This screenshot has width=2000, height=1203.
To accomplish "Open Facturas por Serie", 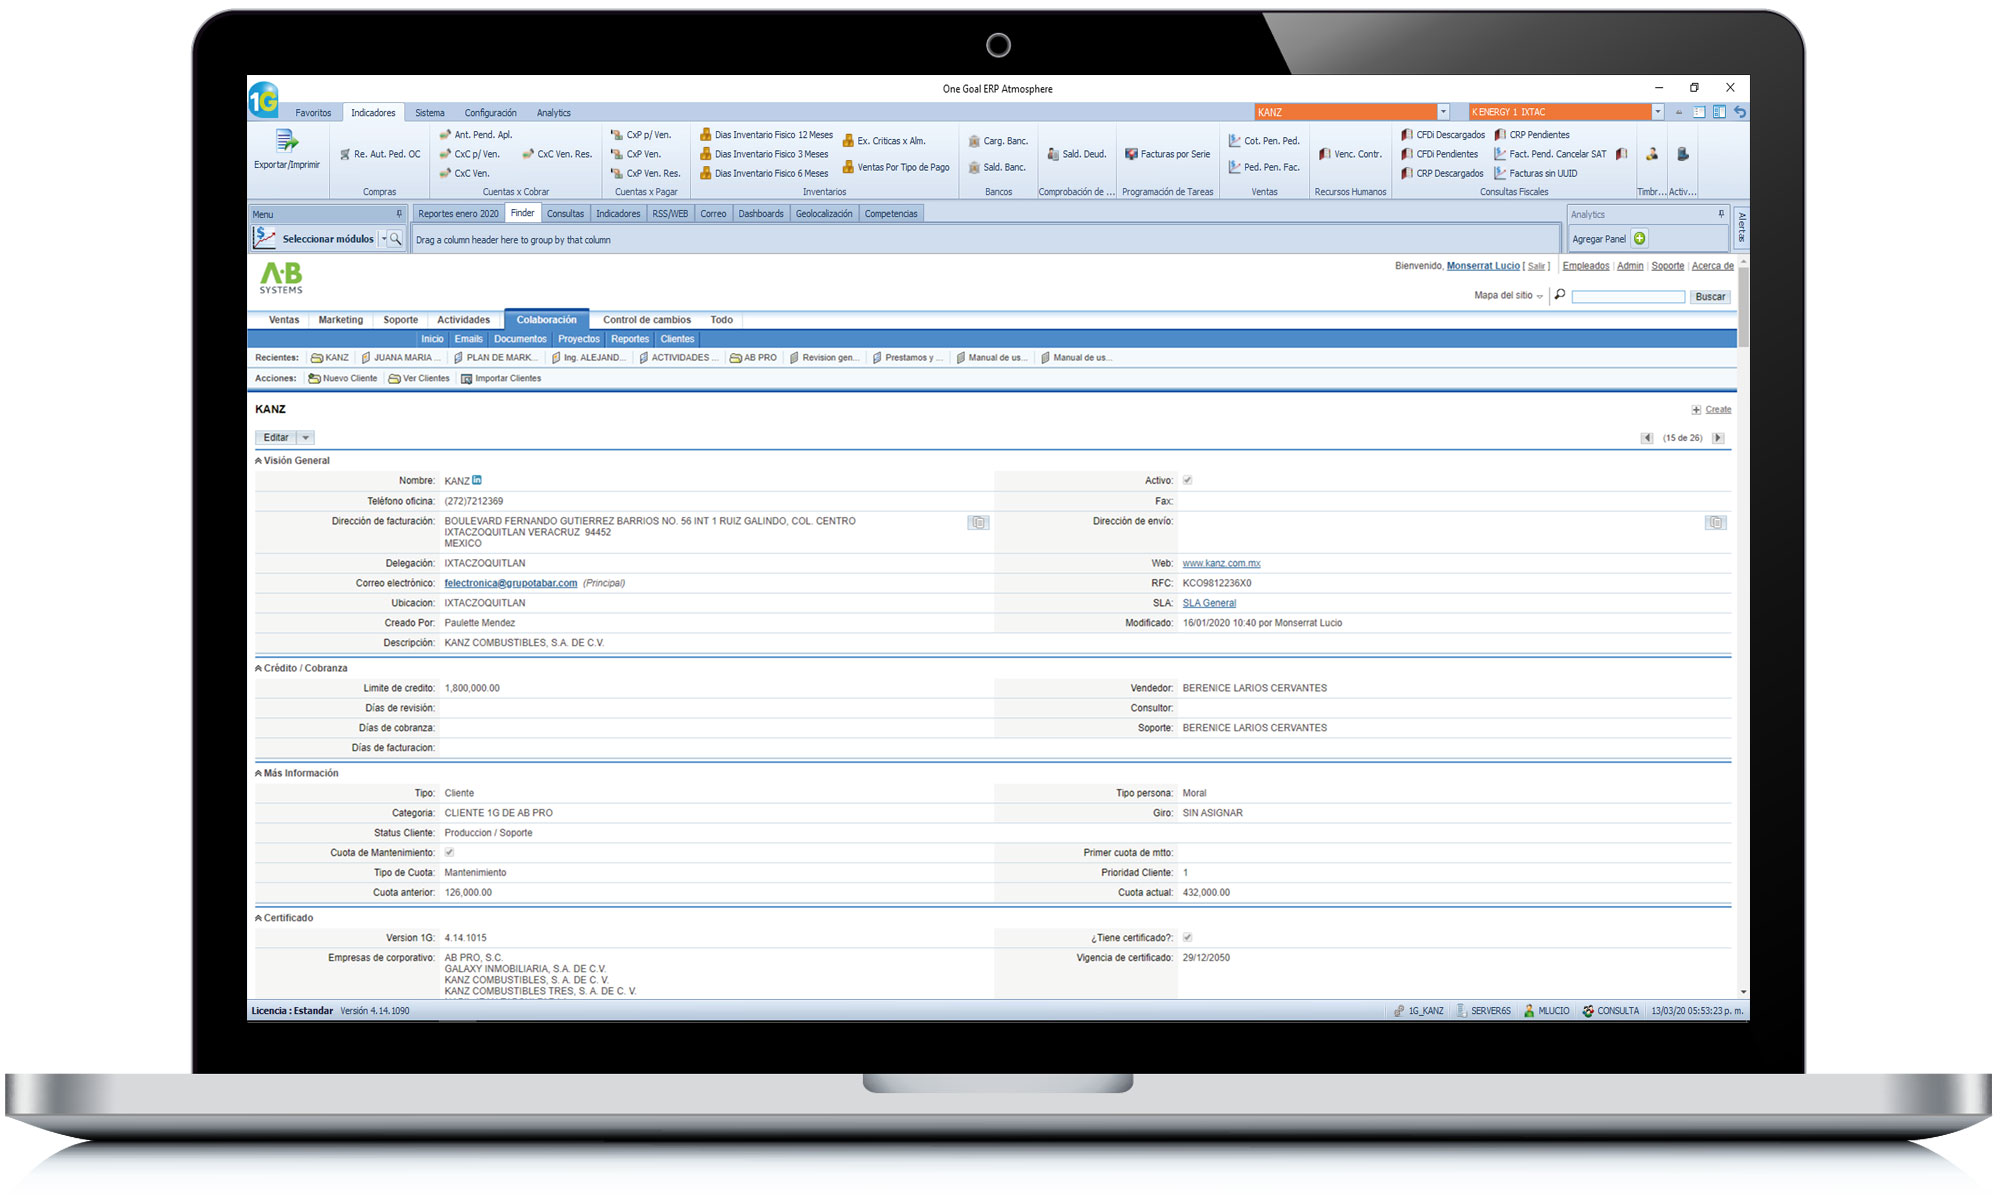I will pos(1168,154).
